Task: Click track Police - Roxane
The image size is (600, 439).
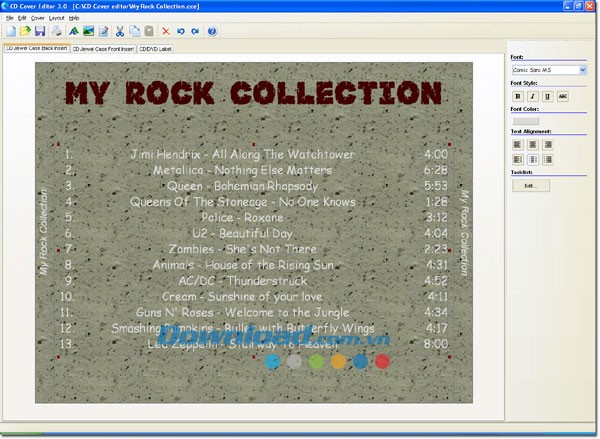Action: [x=243, y=217]
